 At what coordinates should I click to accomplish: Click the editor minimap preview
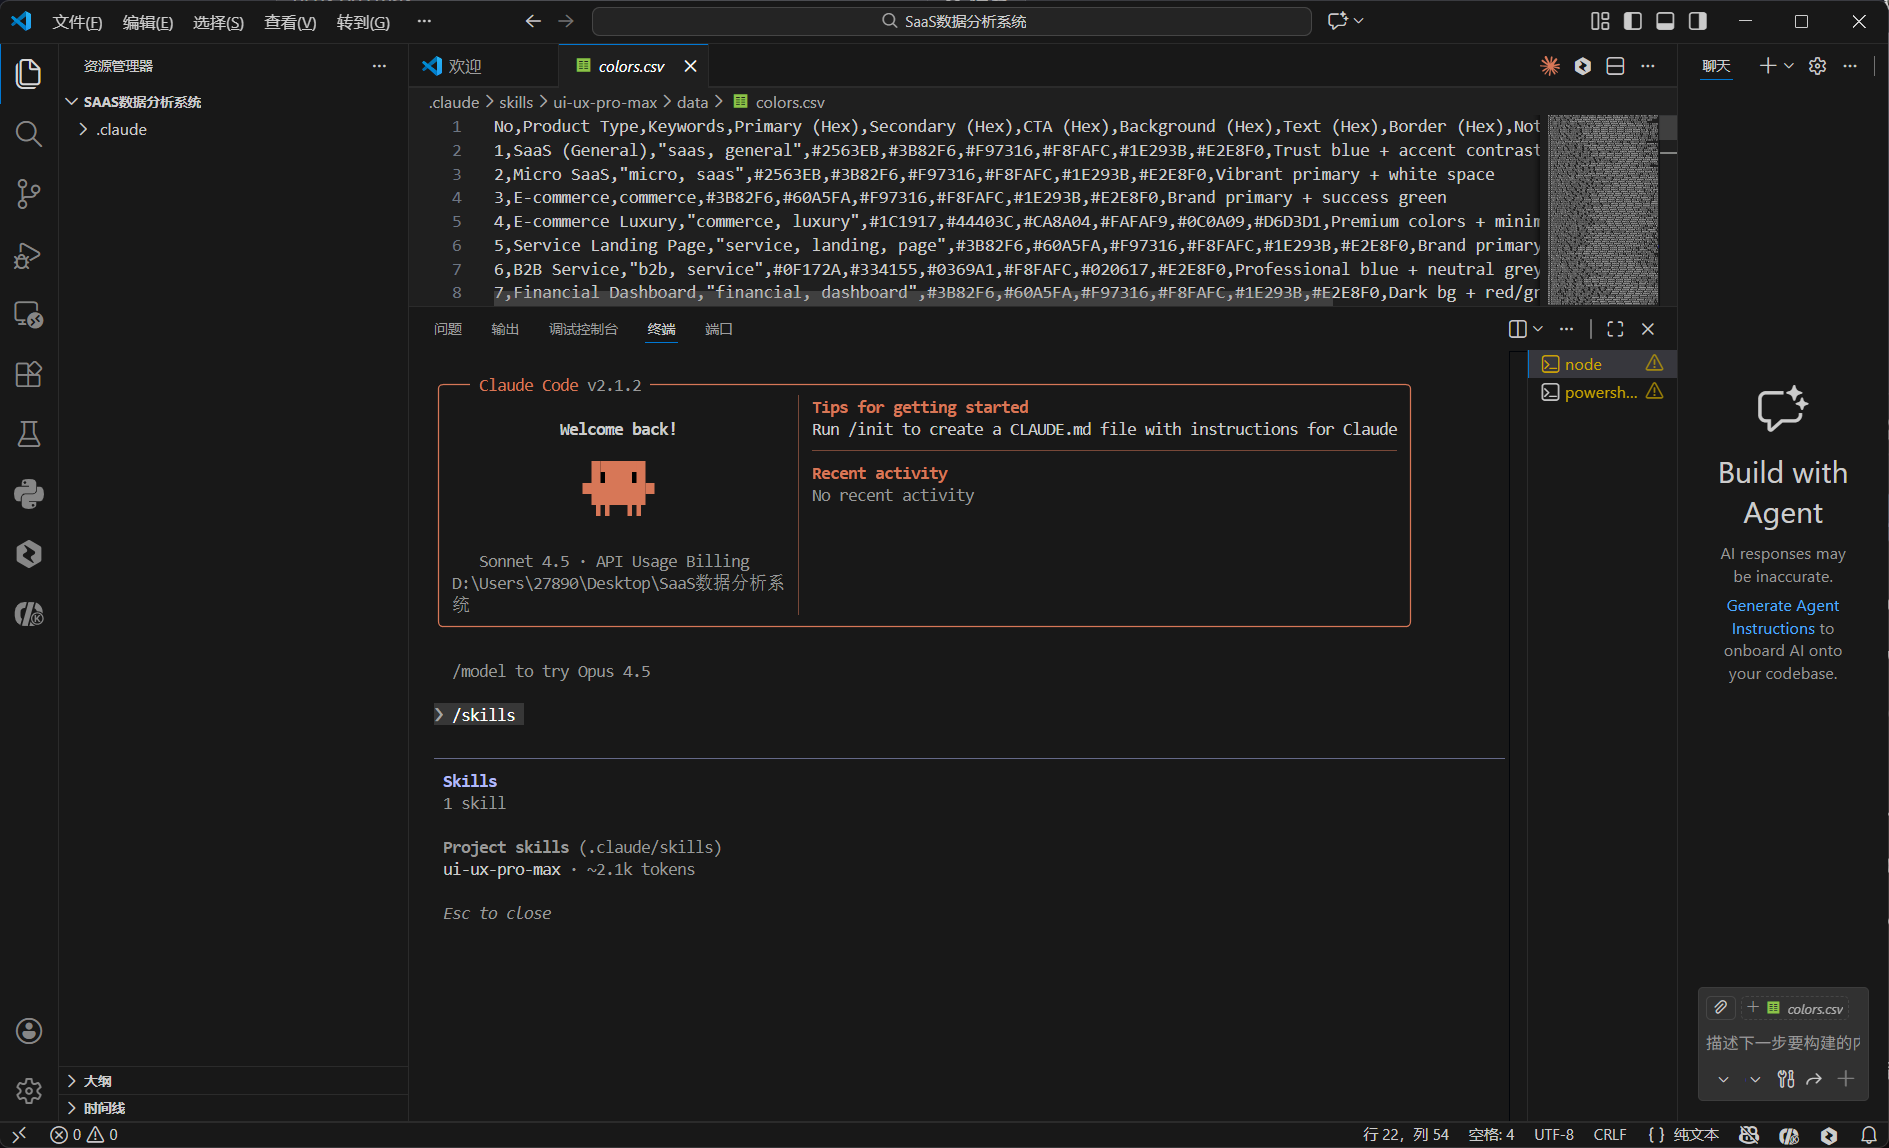(1603, 209)
